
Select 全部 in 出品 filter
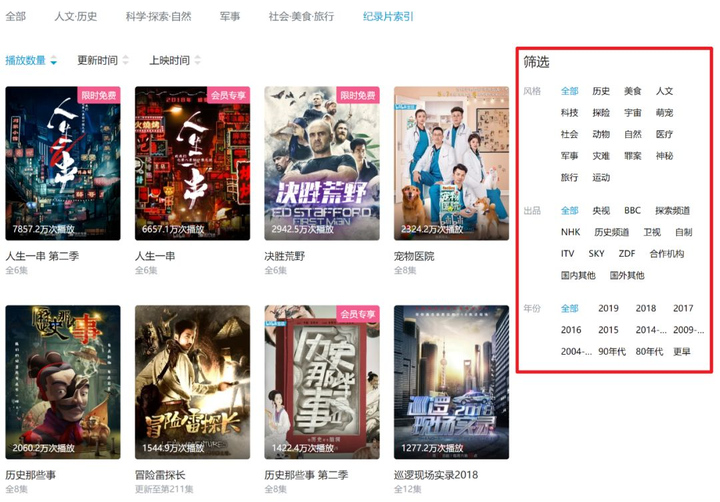569,210
